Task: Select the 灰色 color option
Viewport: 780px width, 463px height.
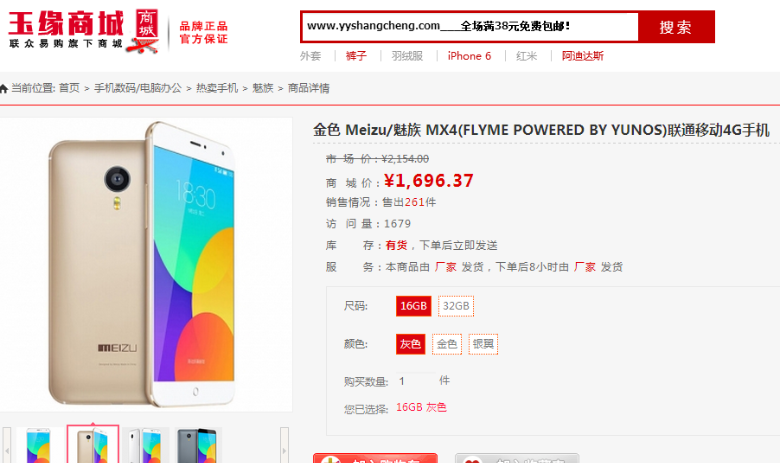Action: pyautogui.click(x=410, y=344)
